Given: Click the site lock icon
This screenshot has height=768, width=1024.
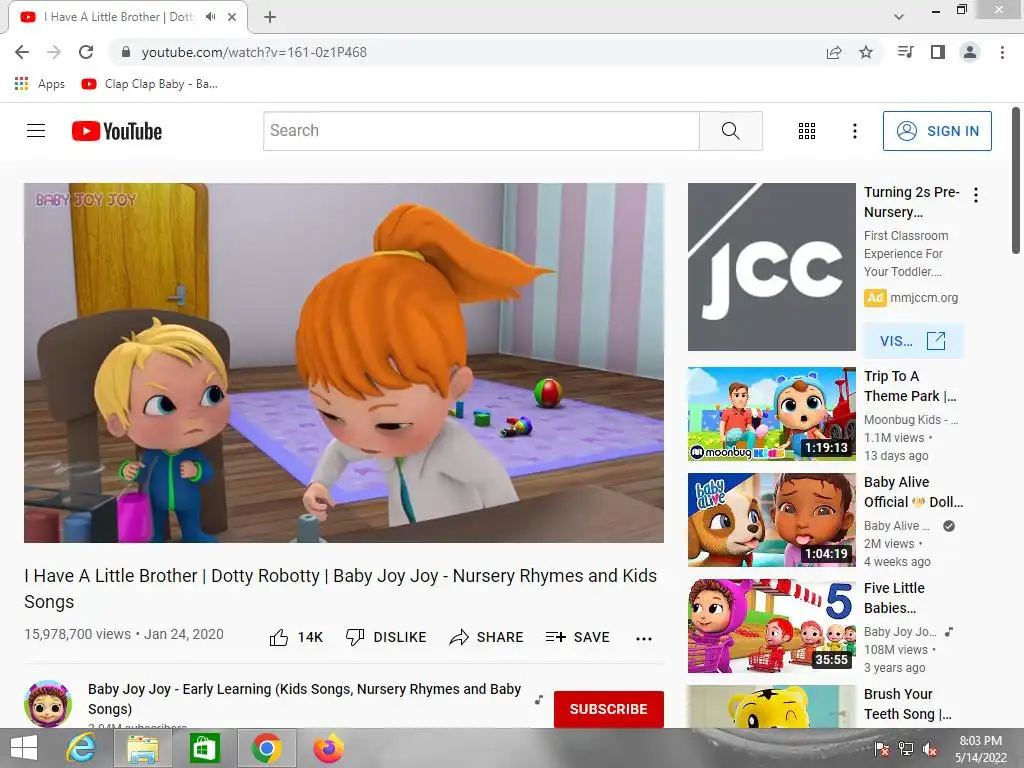Looking at the screenshot, I should pyautogui.click(x=126, y=52).
